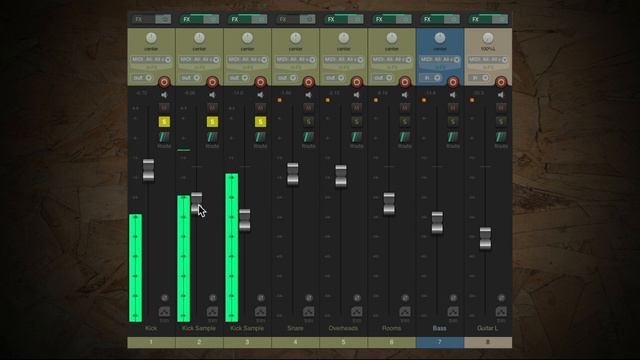Screen dimensions: 640x360
Task: Click the Bass track volume fader handle
Action: 437,222
